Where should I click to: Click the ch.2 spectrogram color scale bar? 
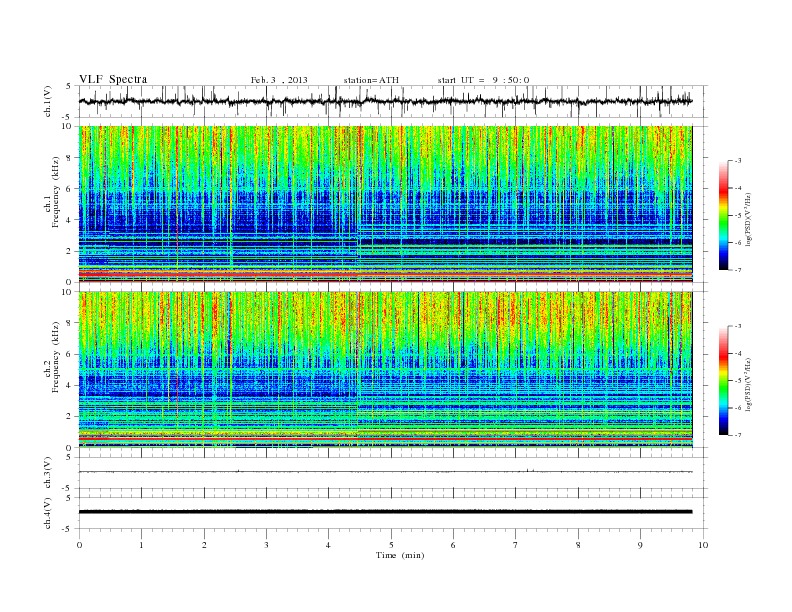pos(723,380)
